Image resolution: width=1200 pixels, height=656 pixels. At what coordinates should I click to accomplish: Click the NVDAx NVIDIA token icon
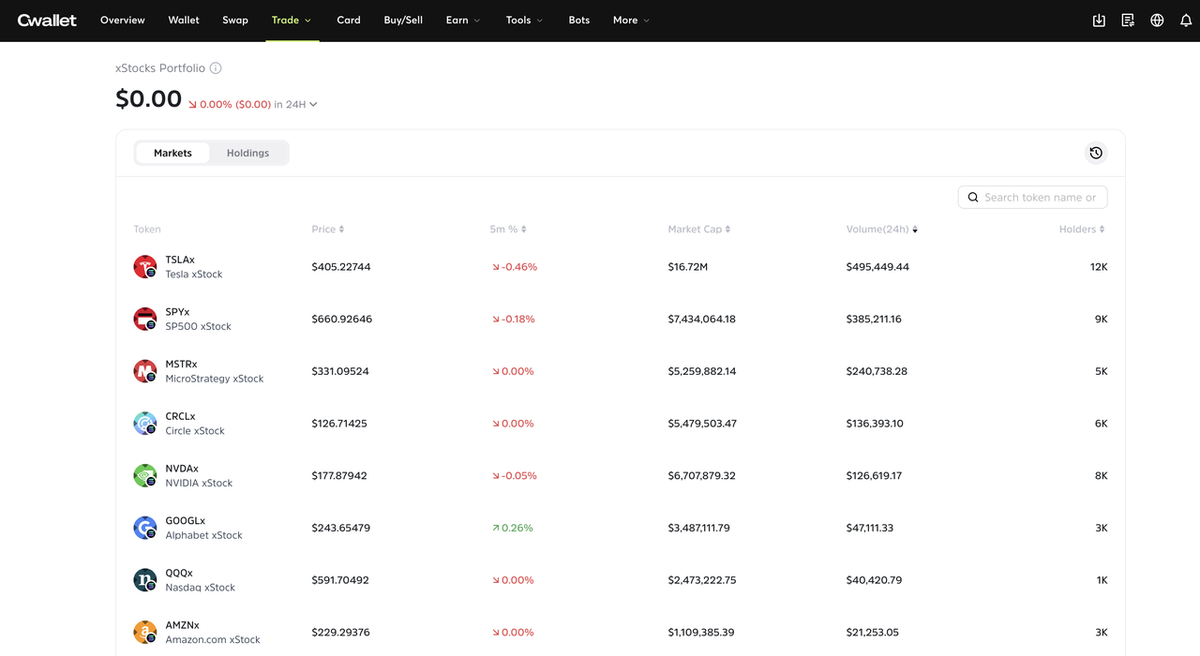[x=145, y=475]
